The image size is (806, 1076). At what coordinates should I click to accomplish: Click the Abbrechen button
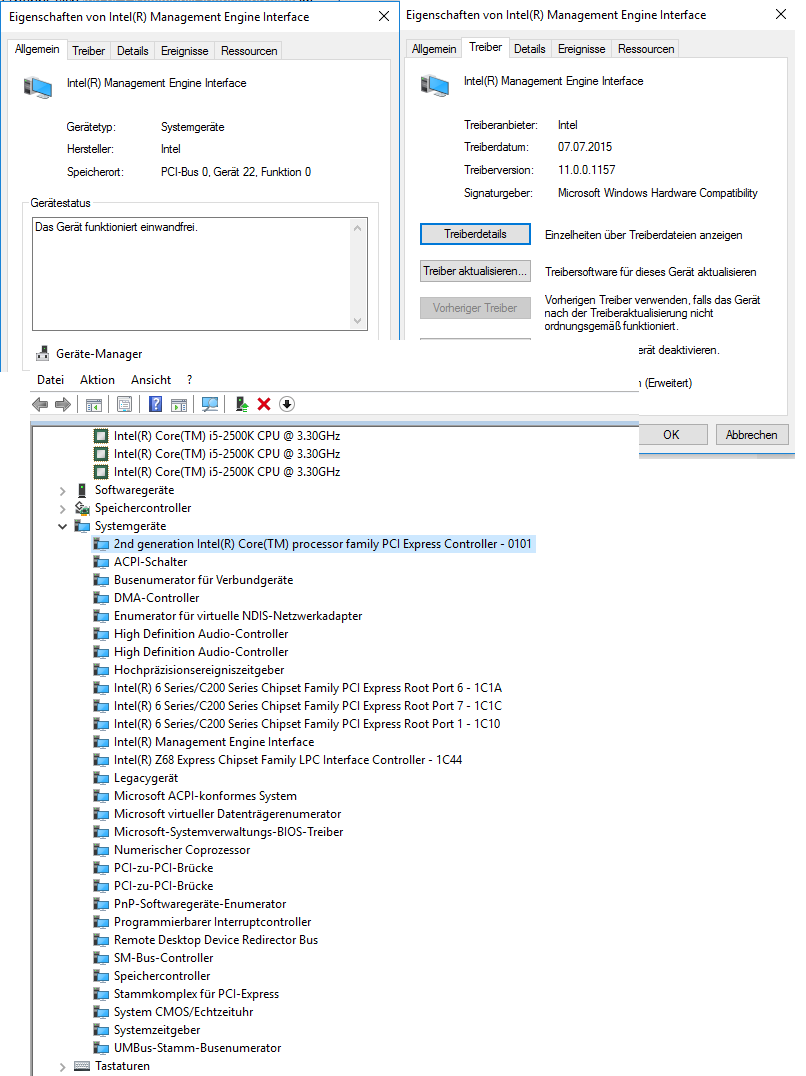coord(752,434)
